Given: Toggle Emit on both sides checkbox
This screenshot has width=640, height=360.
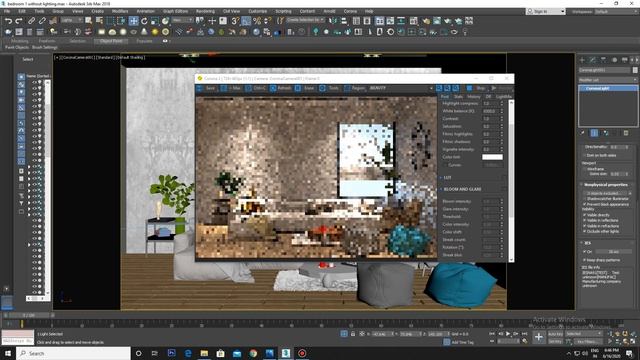Looking at the screenshot, I should (x=584, y=156).
